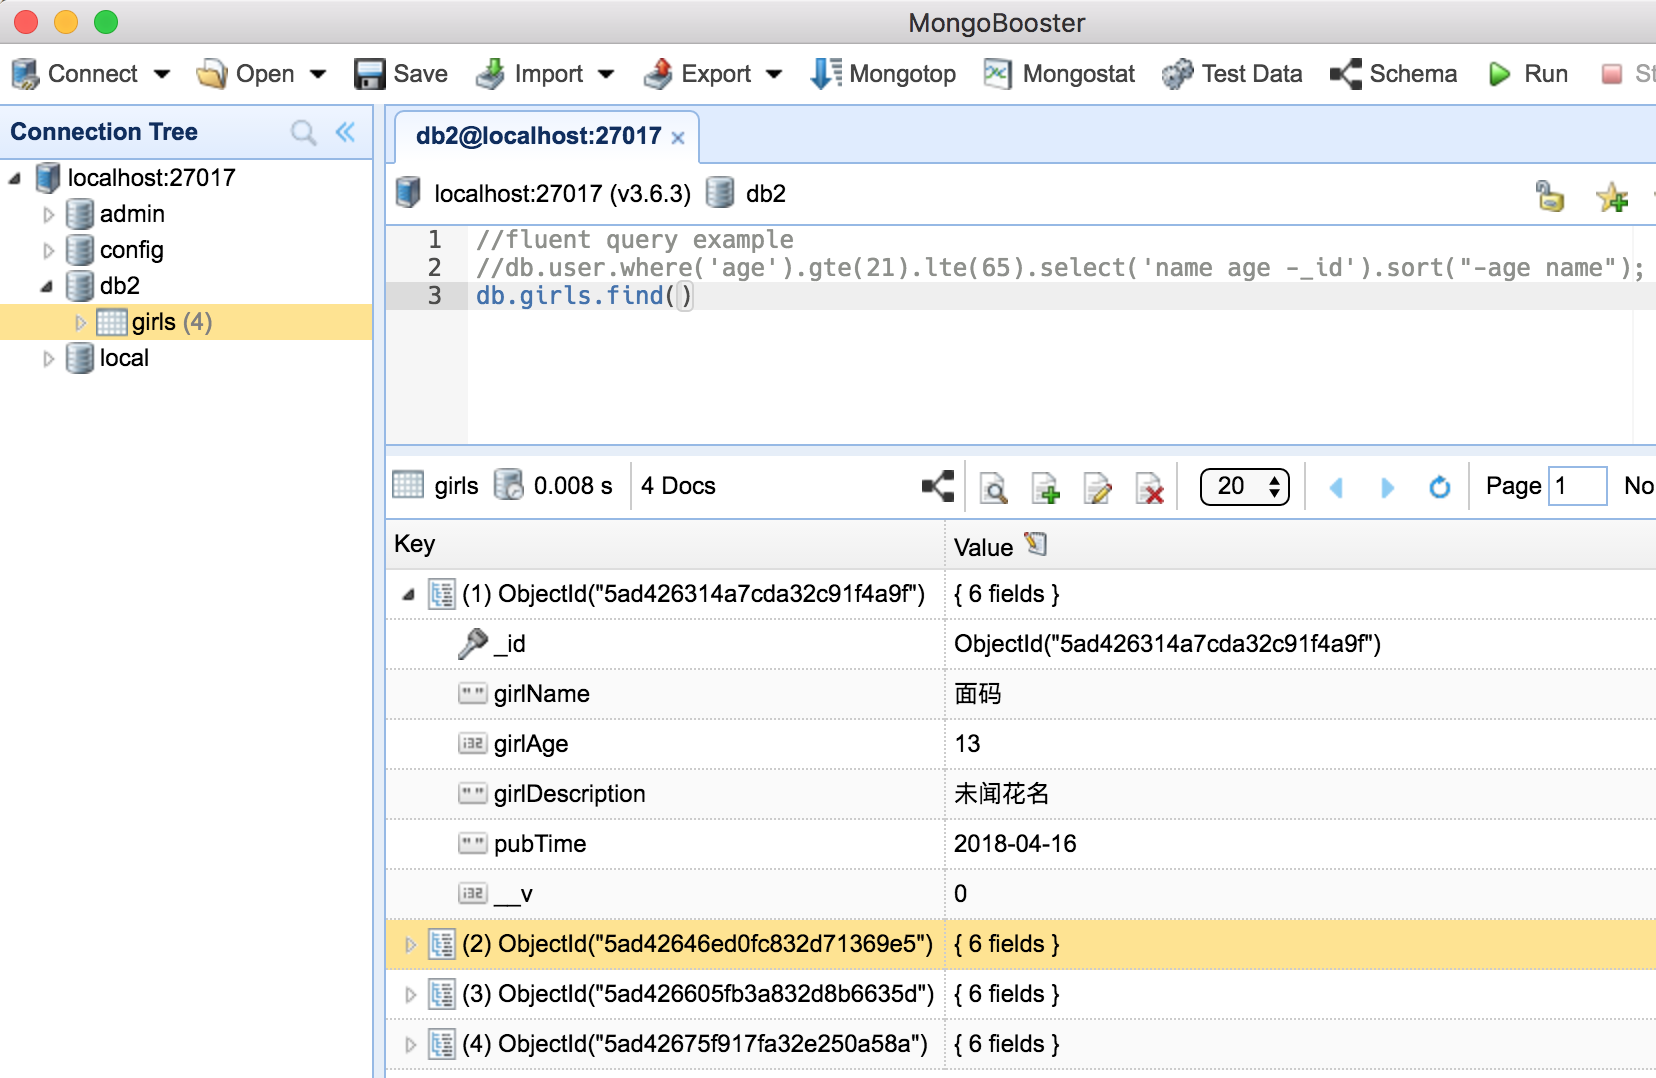
Task: Select the config database
Action: (131, 250)
